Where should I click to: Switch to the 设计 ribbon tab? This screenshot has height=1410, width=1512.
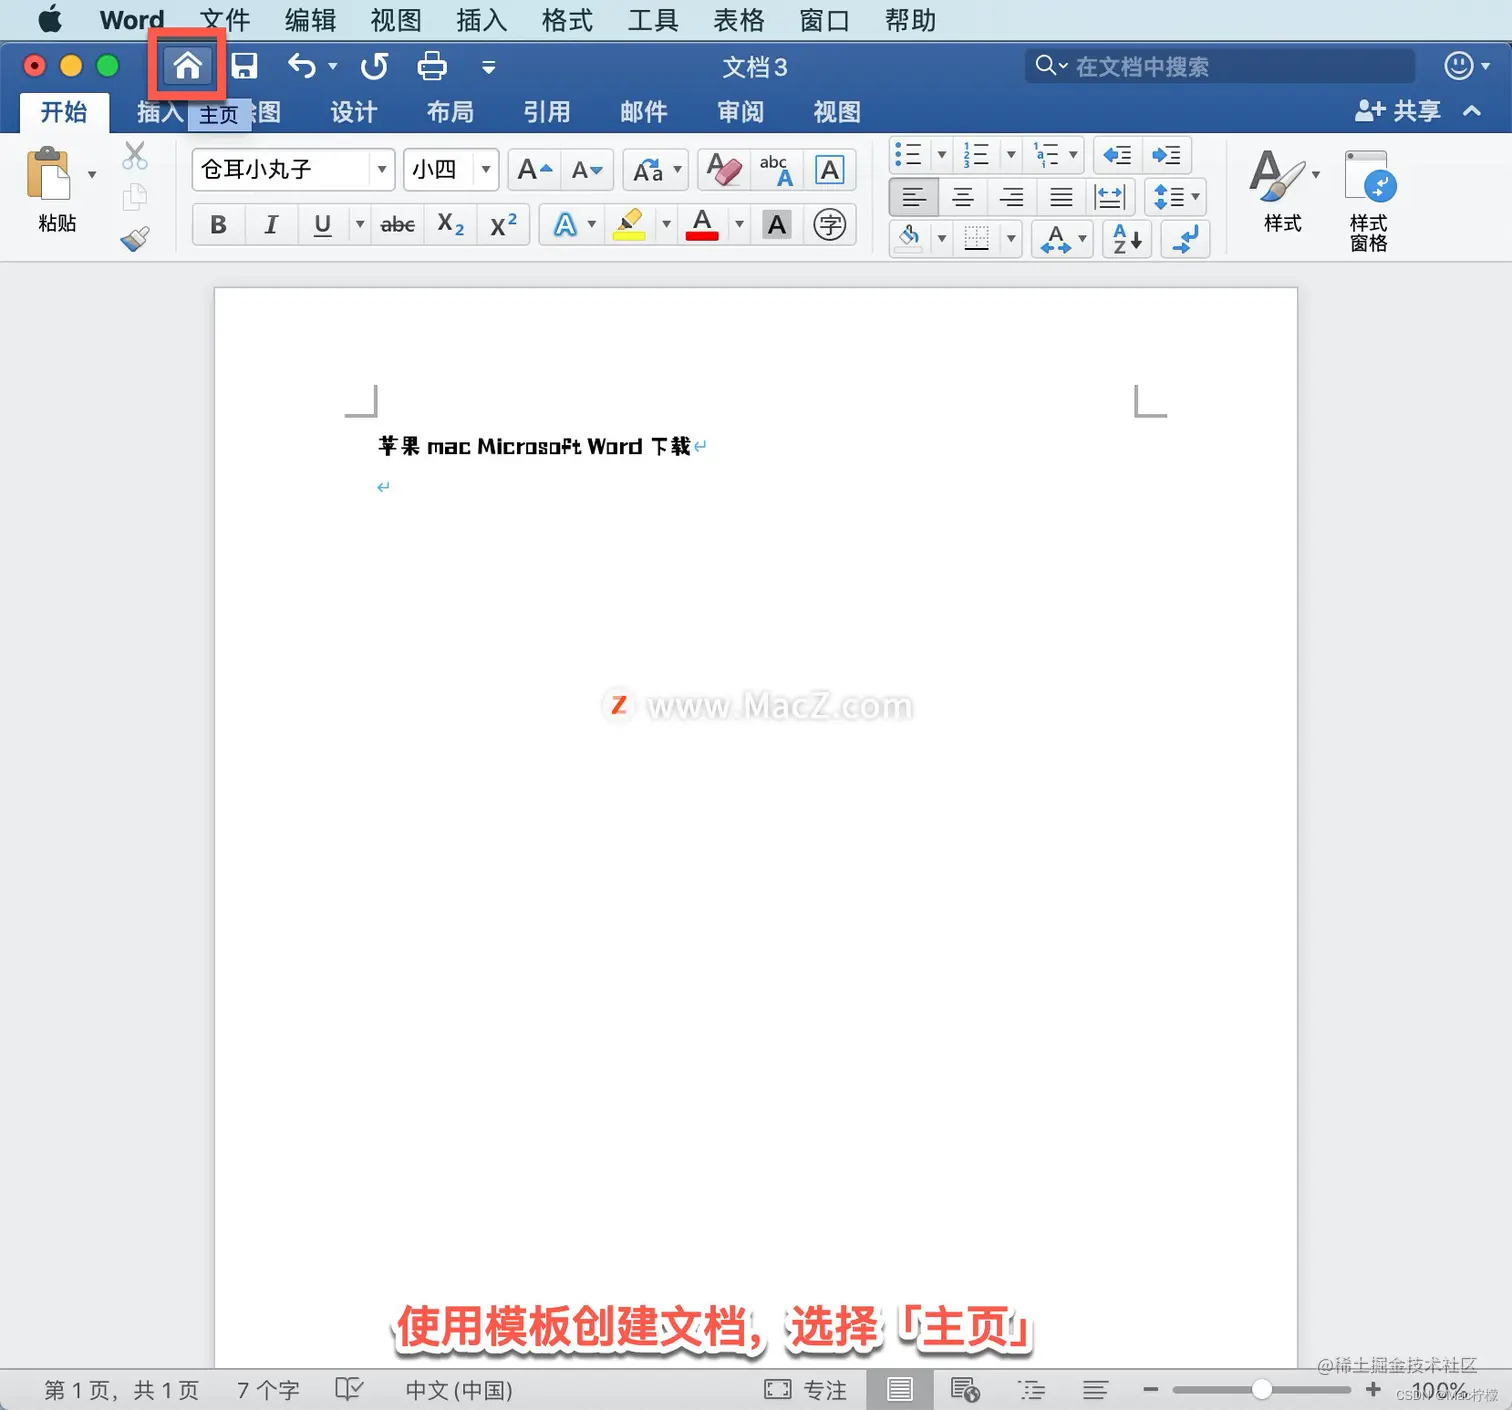coord(354,112)
